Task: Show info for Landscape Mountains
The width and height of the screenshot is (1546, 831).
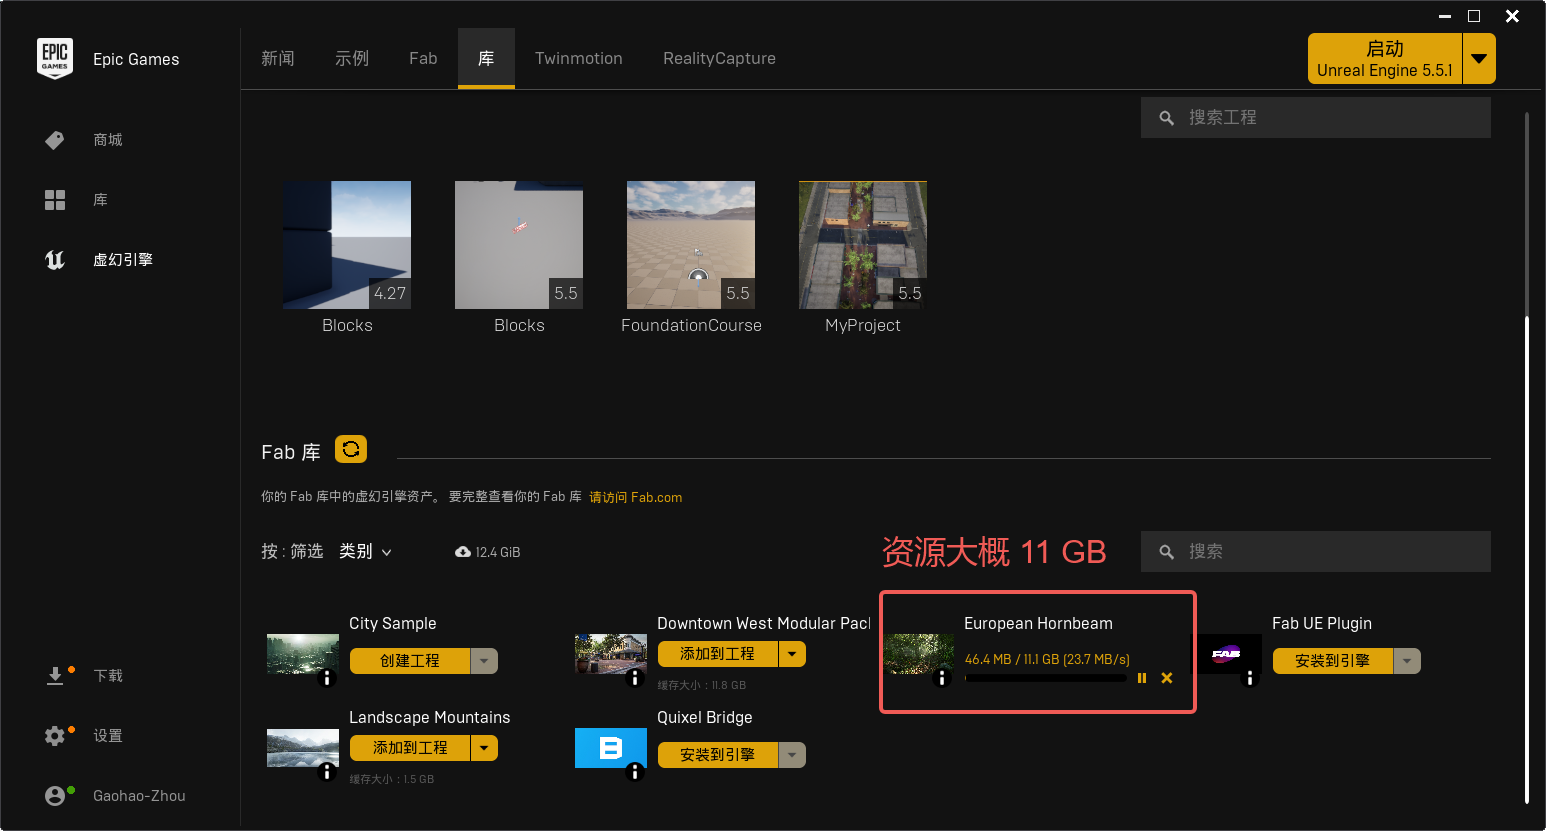Action: (x=327, y=772)
